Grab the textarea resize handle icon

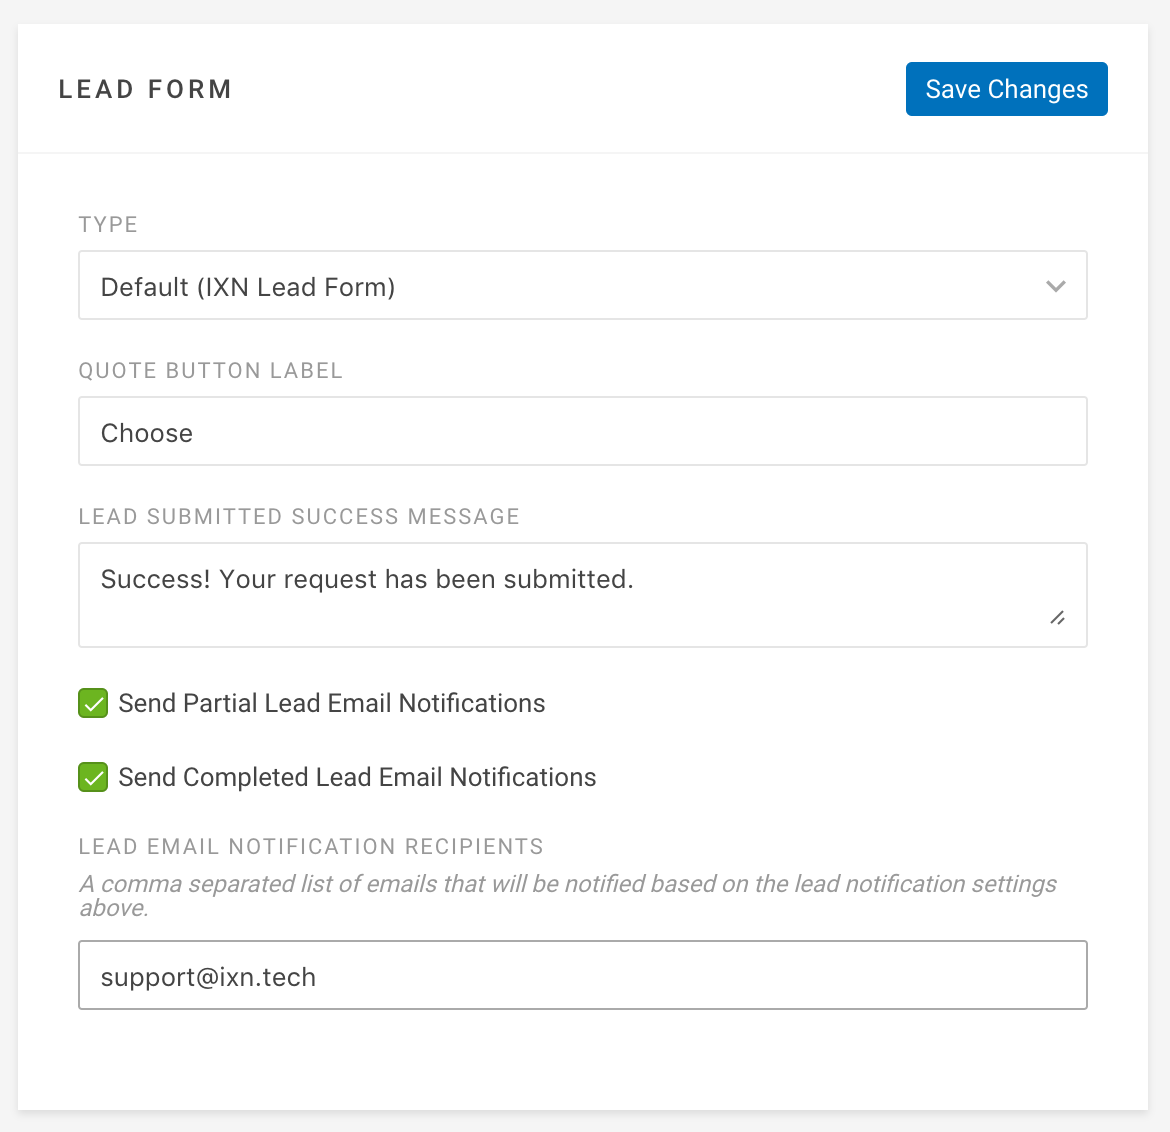pyautogui.click(x=1057, y=618)
